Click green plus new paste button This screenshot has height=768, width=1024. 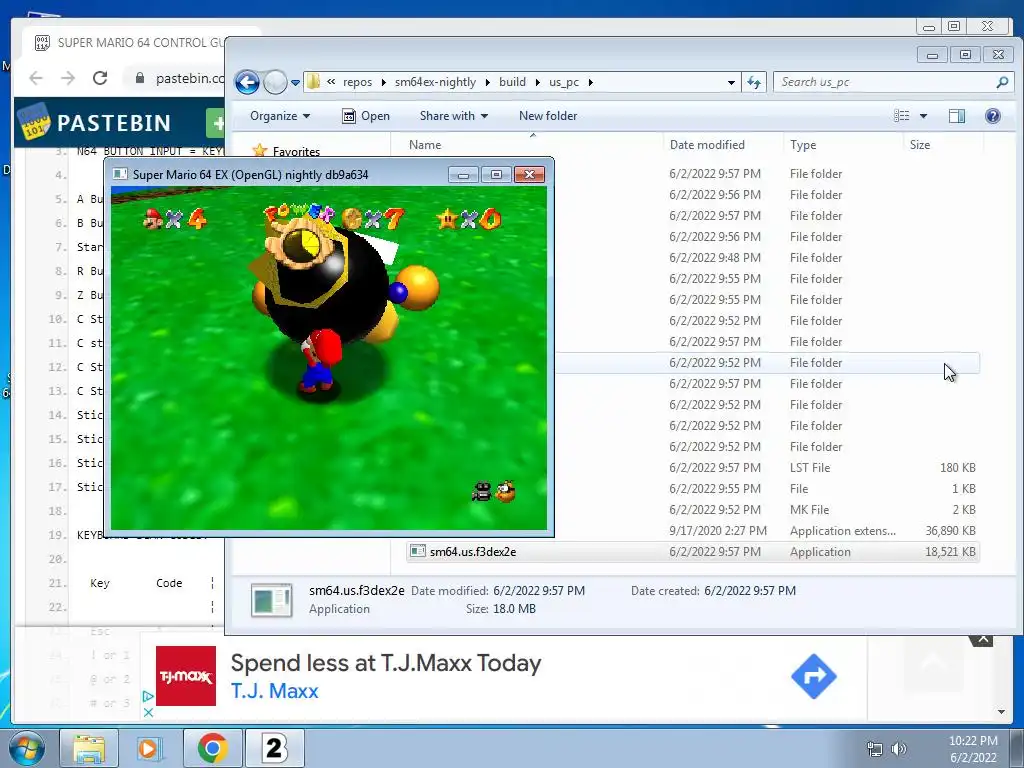tap(216, 123)
